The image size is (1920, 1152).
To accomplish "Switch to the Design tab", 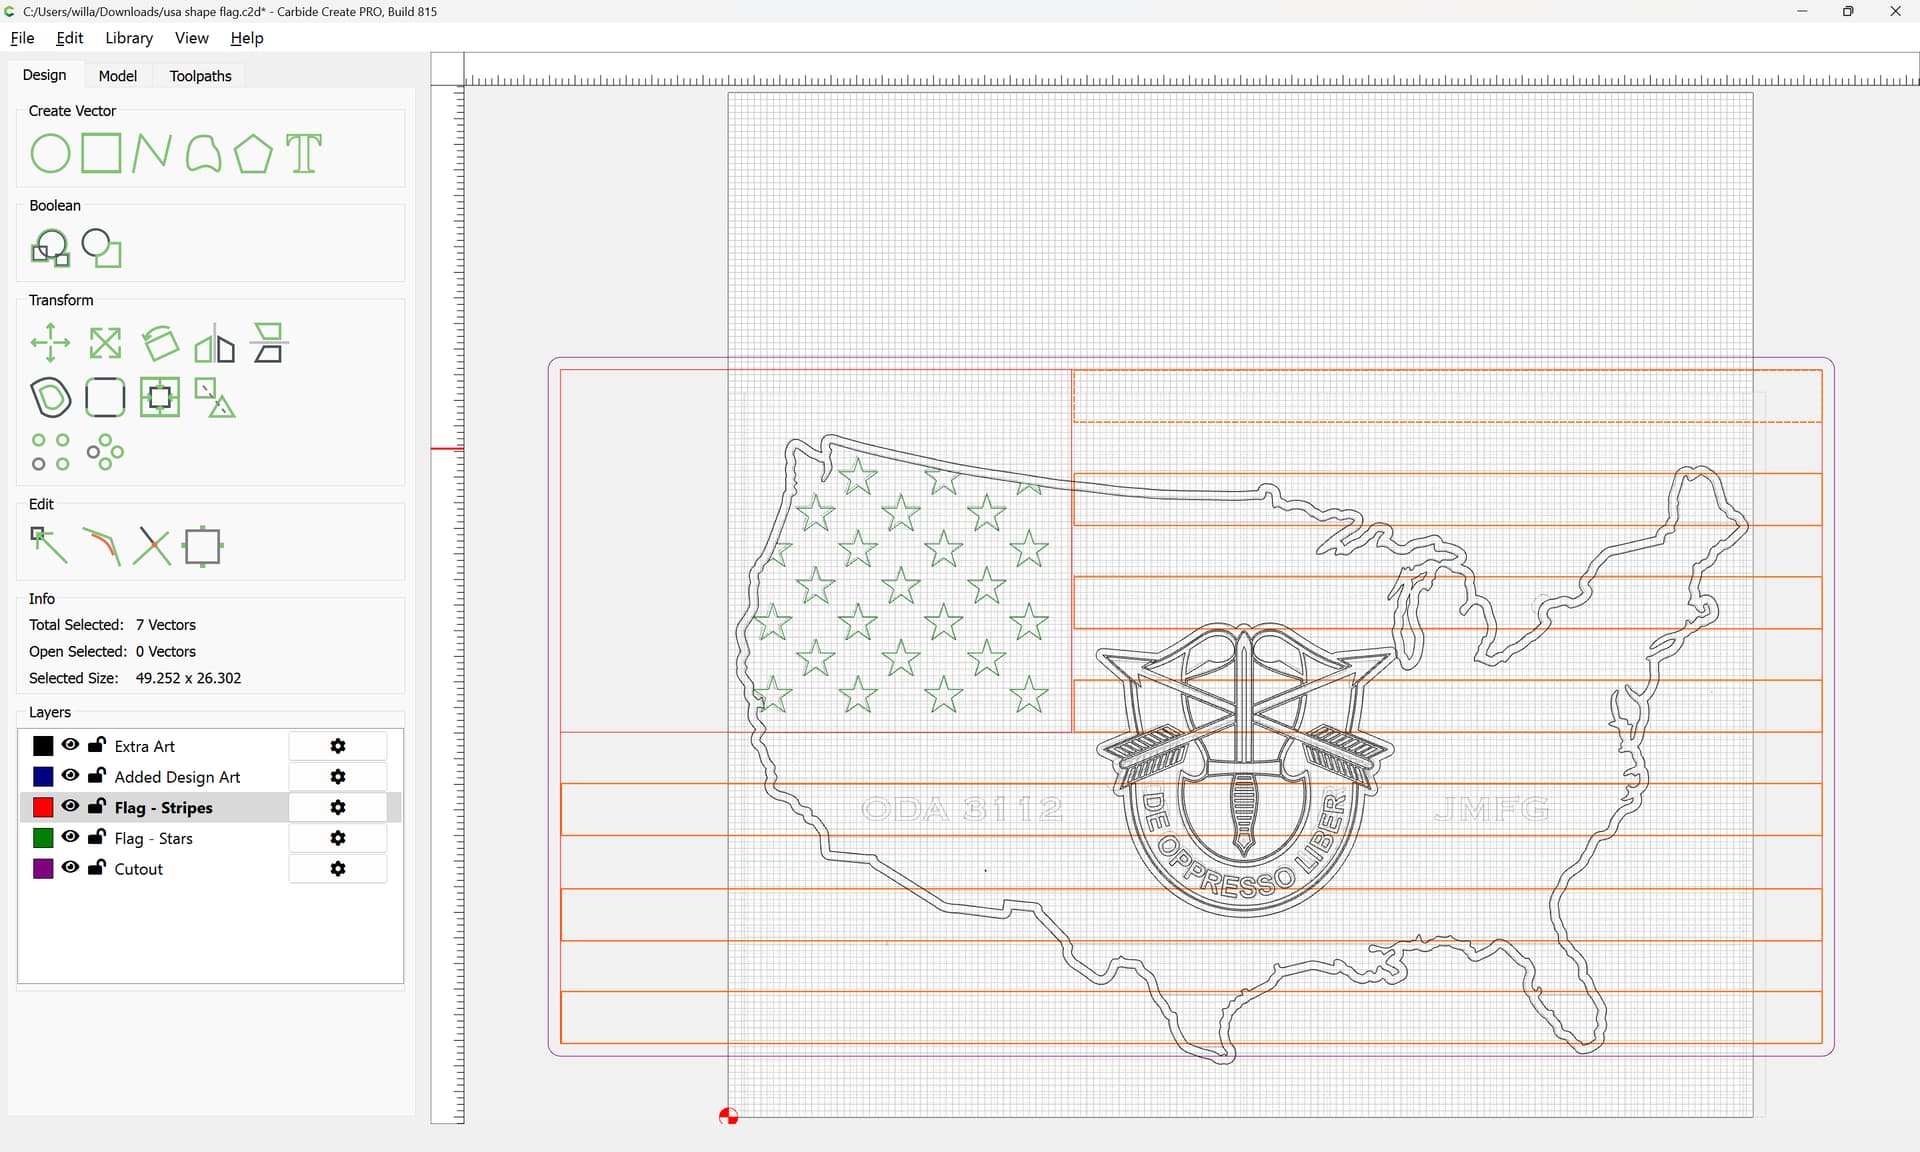I will [44, 75].
